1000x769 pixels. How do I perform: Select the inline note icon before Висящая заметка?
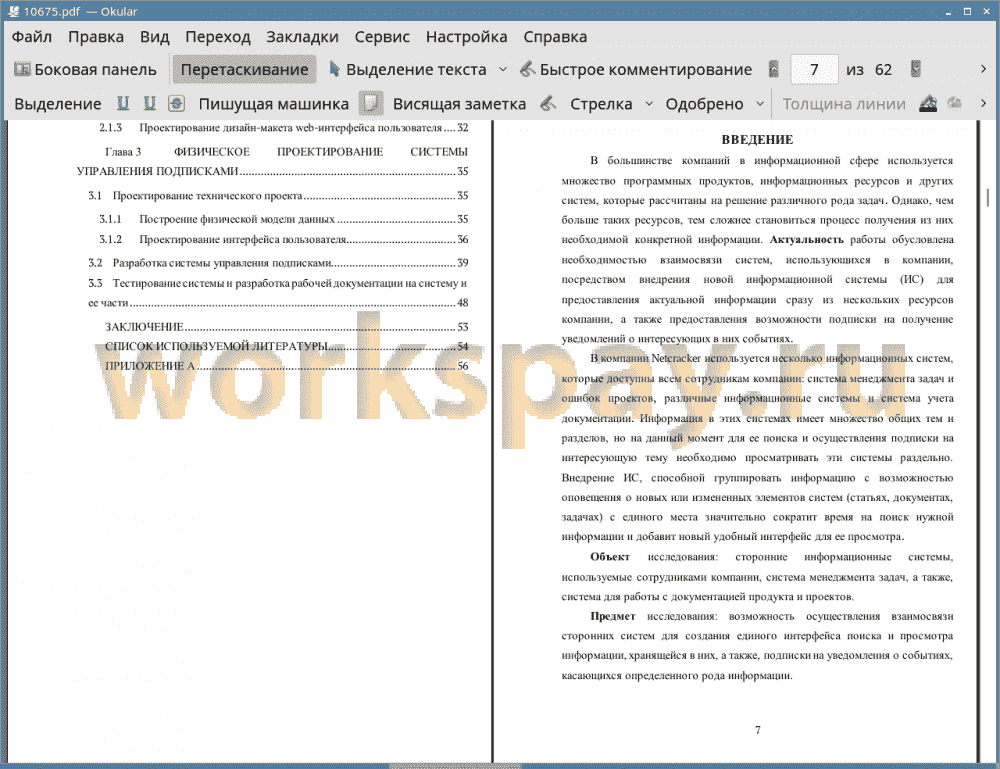click(x=371, y=103)
